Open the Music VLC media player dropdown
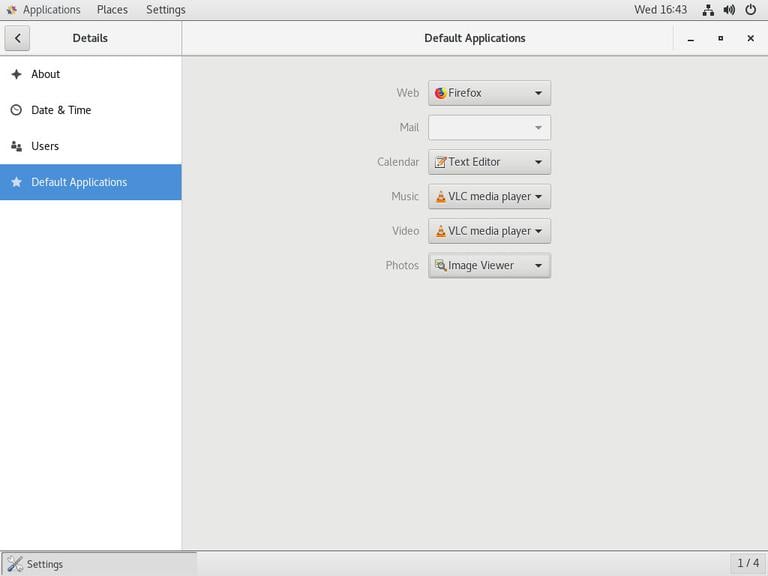Screen dimensions: 768x576 tap(489, 197)
